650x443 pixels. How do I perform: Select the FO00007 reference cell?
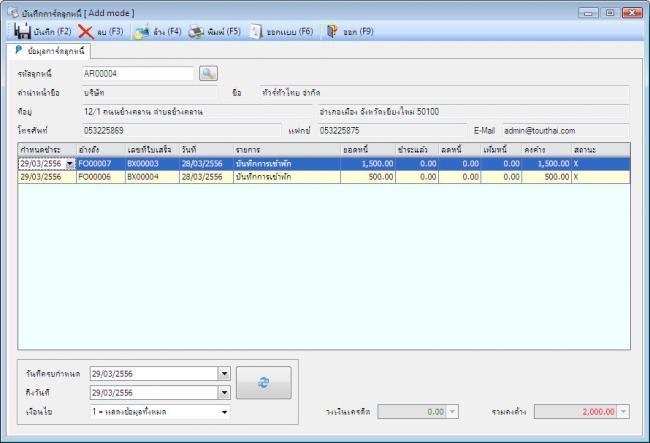[x=101, y=164]
